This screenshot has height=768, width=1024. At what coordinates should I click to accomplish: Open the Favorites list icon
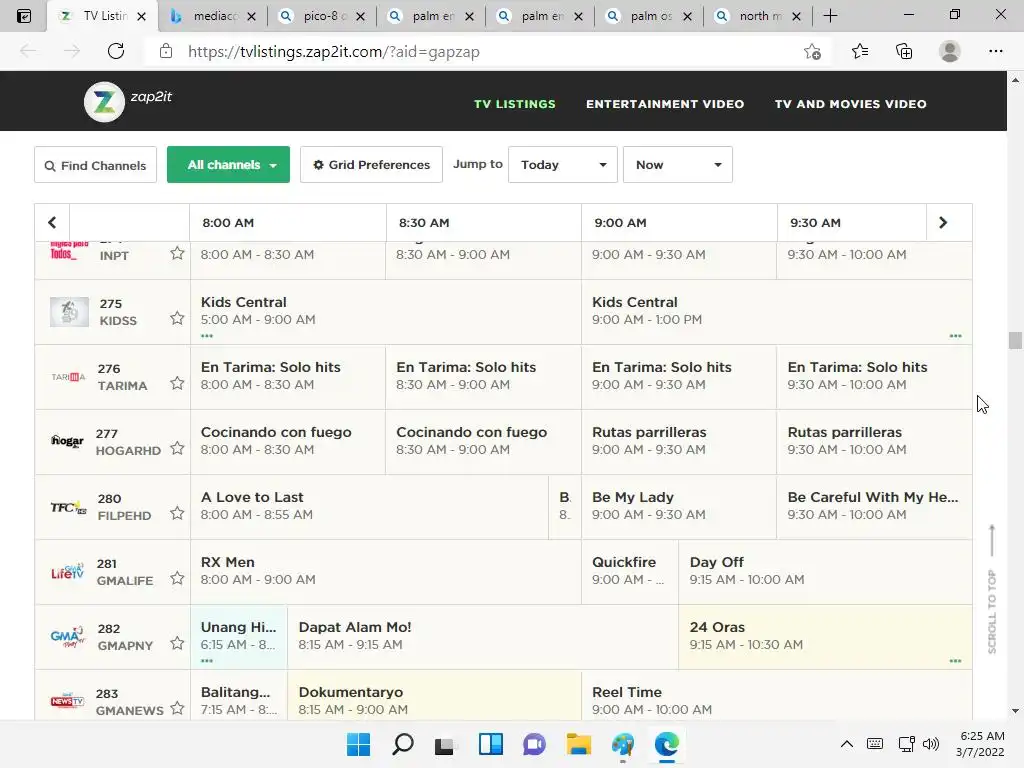(860, 51)
